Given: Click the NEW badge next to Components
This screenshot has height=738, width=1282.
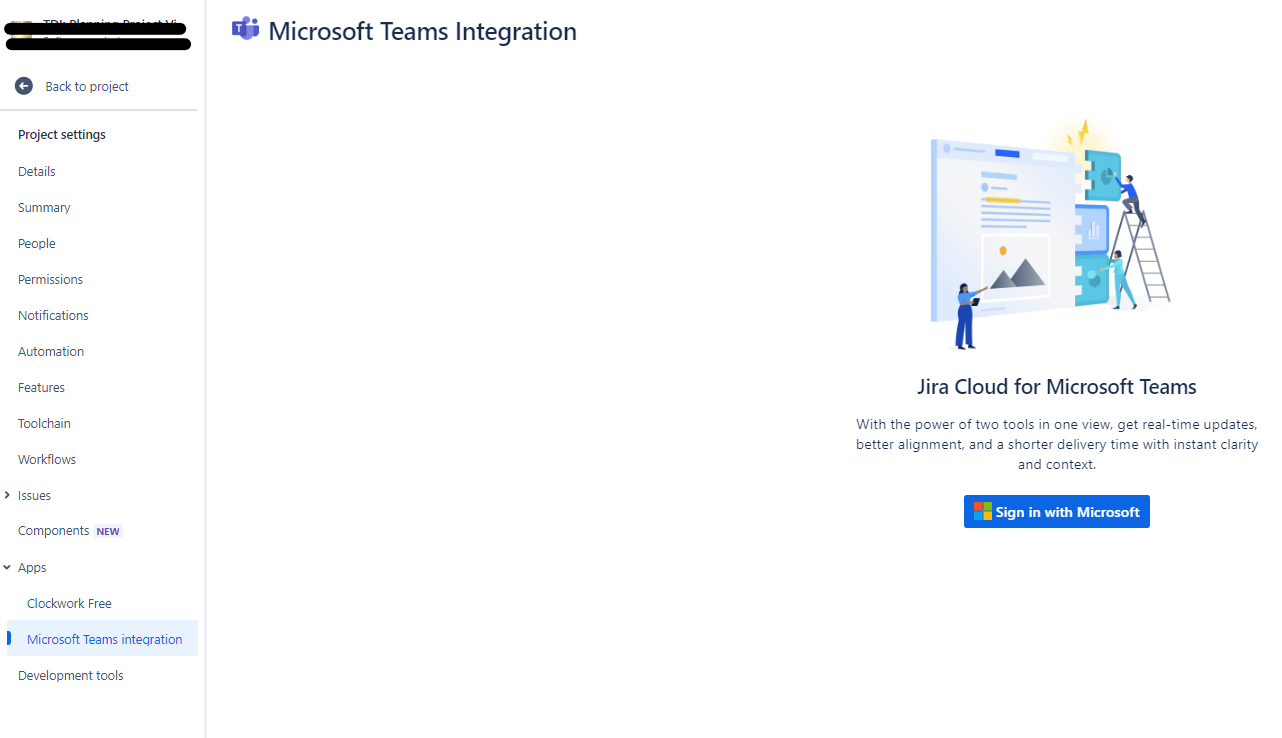Looking at the screenshot, I should (x=107, y=531).
